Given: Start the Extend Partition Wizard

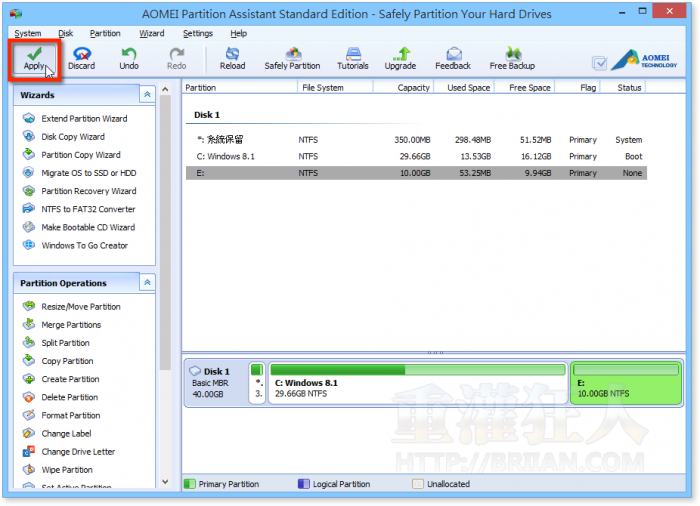Looking at the screenshot, I should coord(84,119).
